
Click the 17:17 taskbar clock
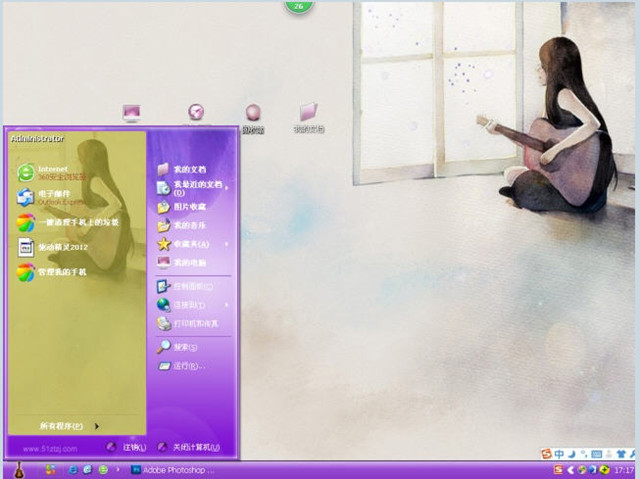point(624,471)
